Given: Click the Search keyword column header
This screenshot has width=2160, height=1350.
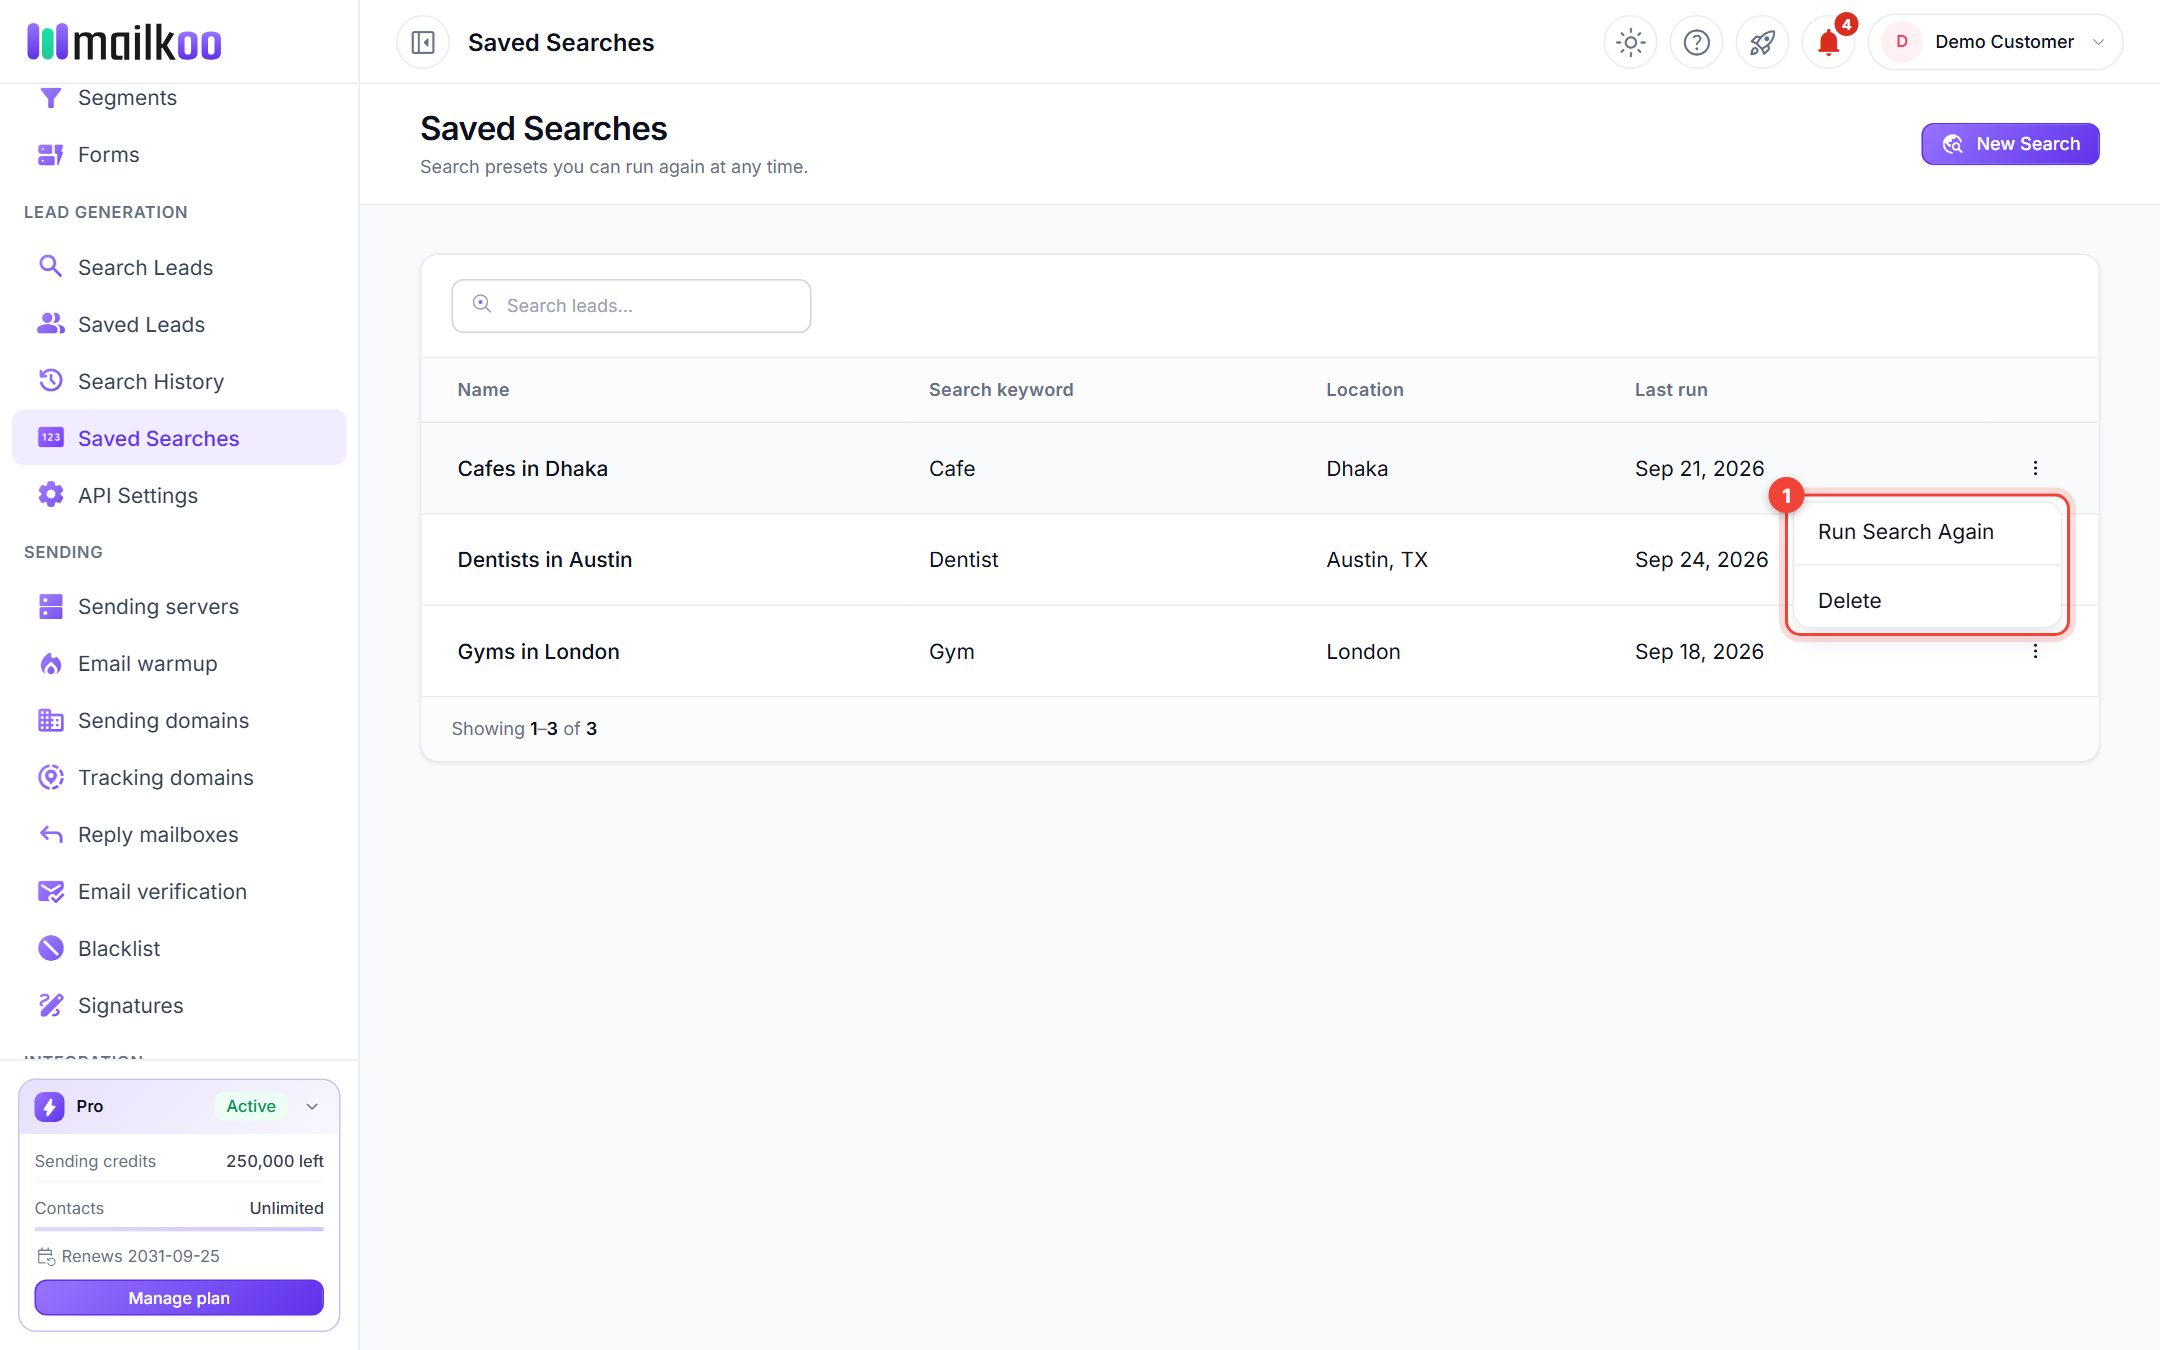Looking at the screenshot, I should coord(1001,390).
